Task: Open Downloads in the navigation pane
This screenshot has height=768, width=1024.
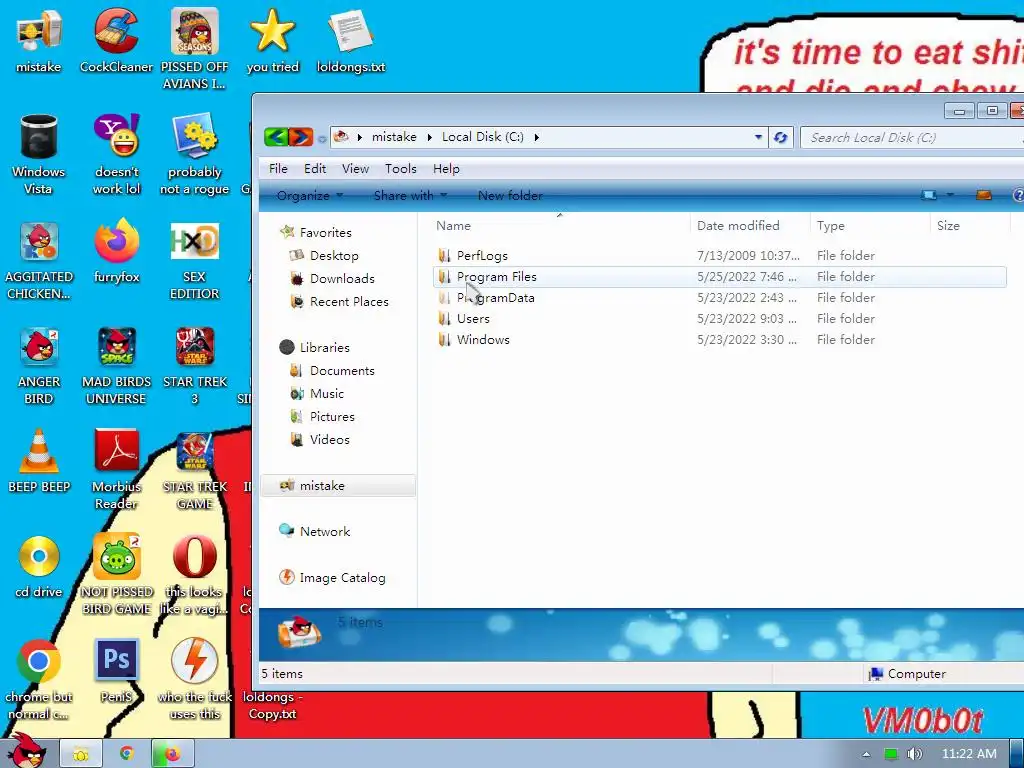Action: (x=332, y=278)
